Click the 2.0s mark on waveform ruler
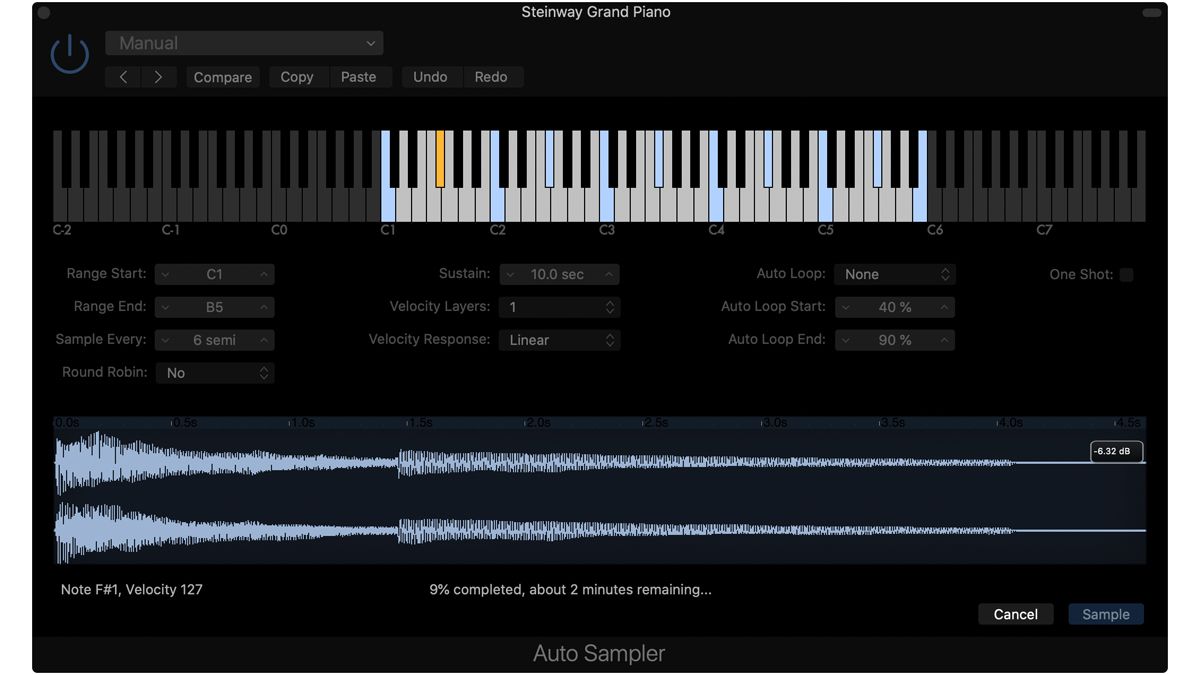 point(538,423)
